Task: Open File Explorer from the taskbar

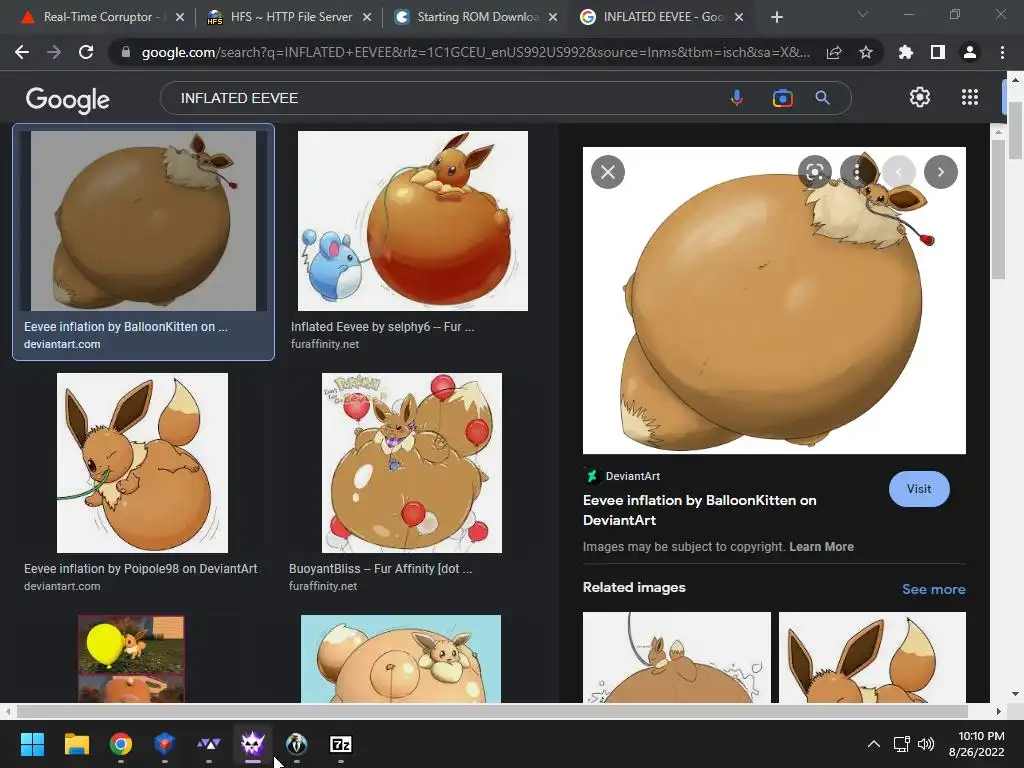Action: click(76, 744)
